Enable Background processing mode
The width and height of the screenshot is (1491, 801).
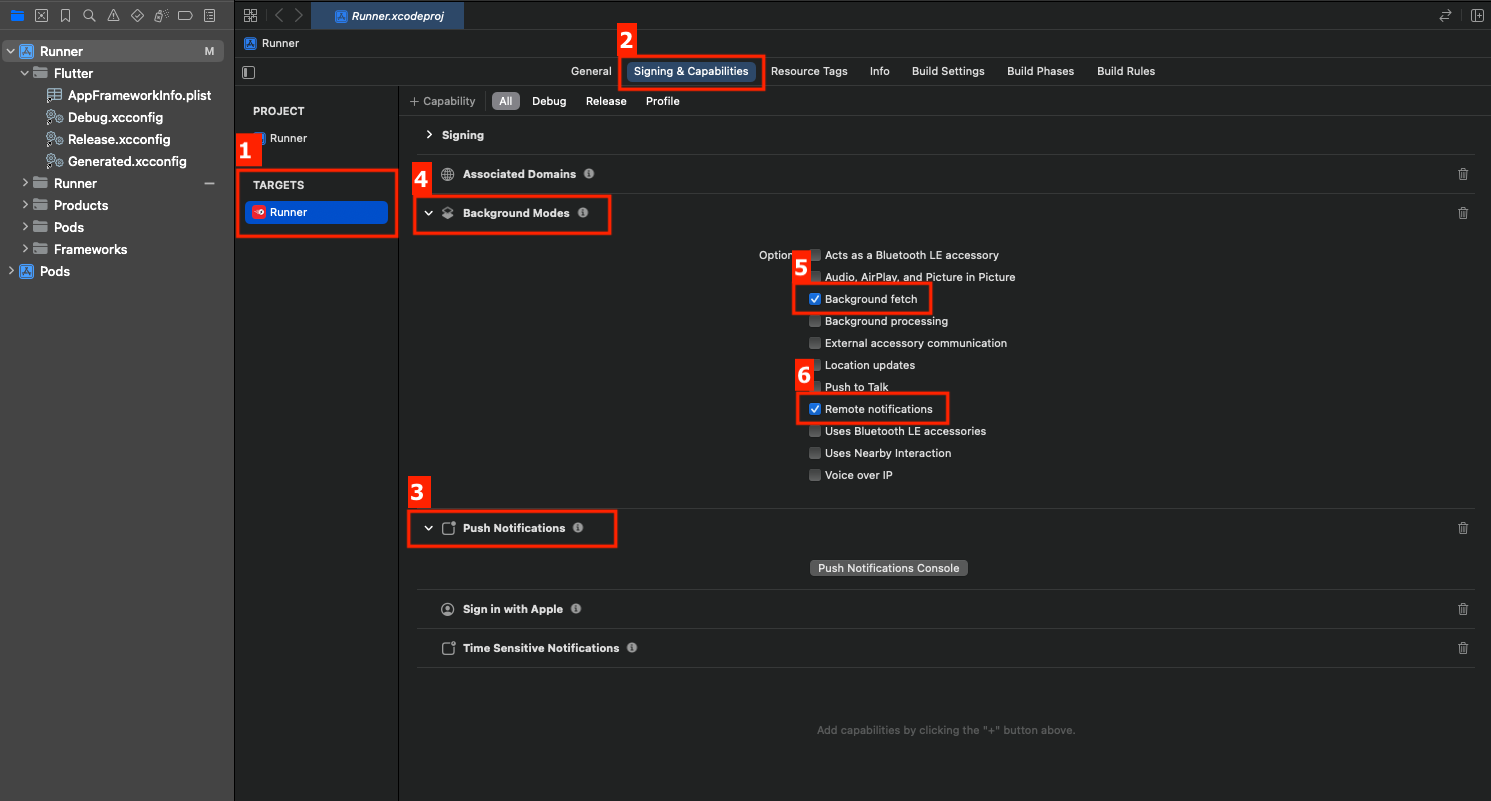(x=815, y=321)
